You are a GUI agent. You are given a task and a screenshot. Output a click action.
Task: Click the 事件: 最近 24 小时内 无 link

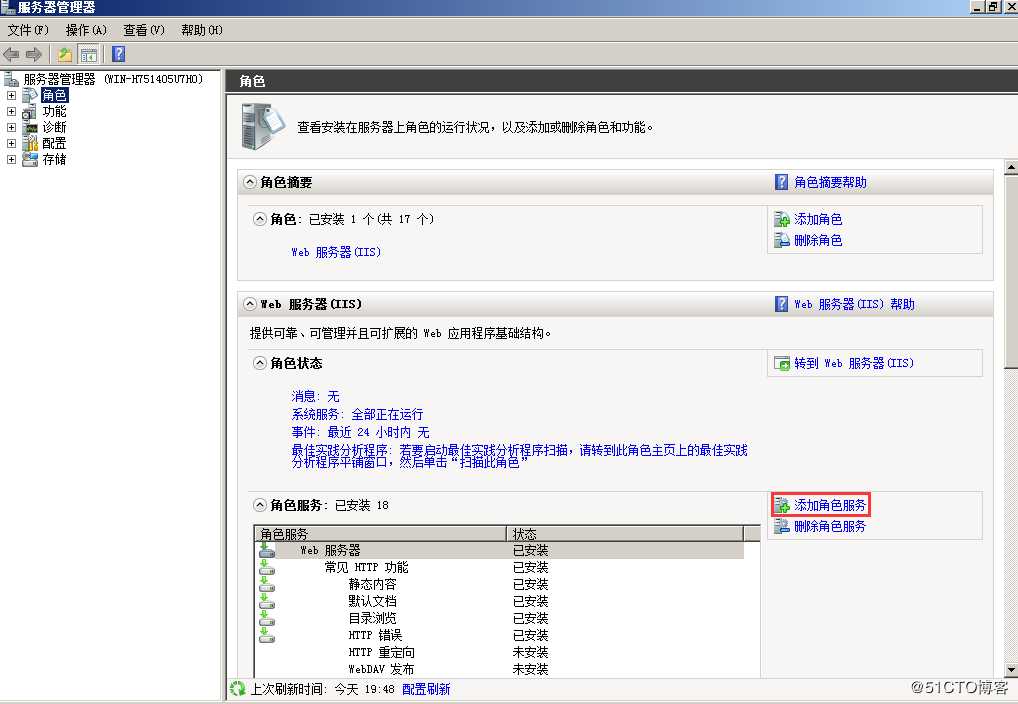(360, 433)
